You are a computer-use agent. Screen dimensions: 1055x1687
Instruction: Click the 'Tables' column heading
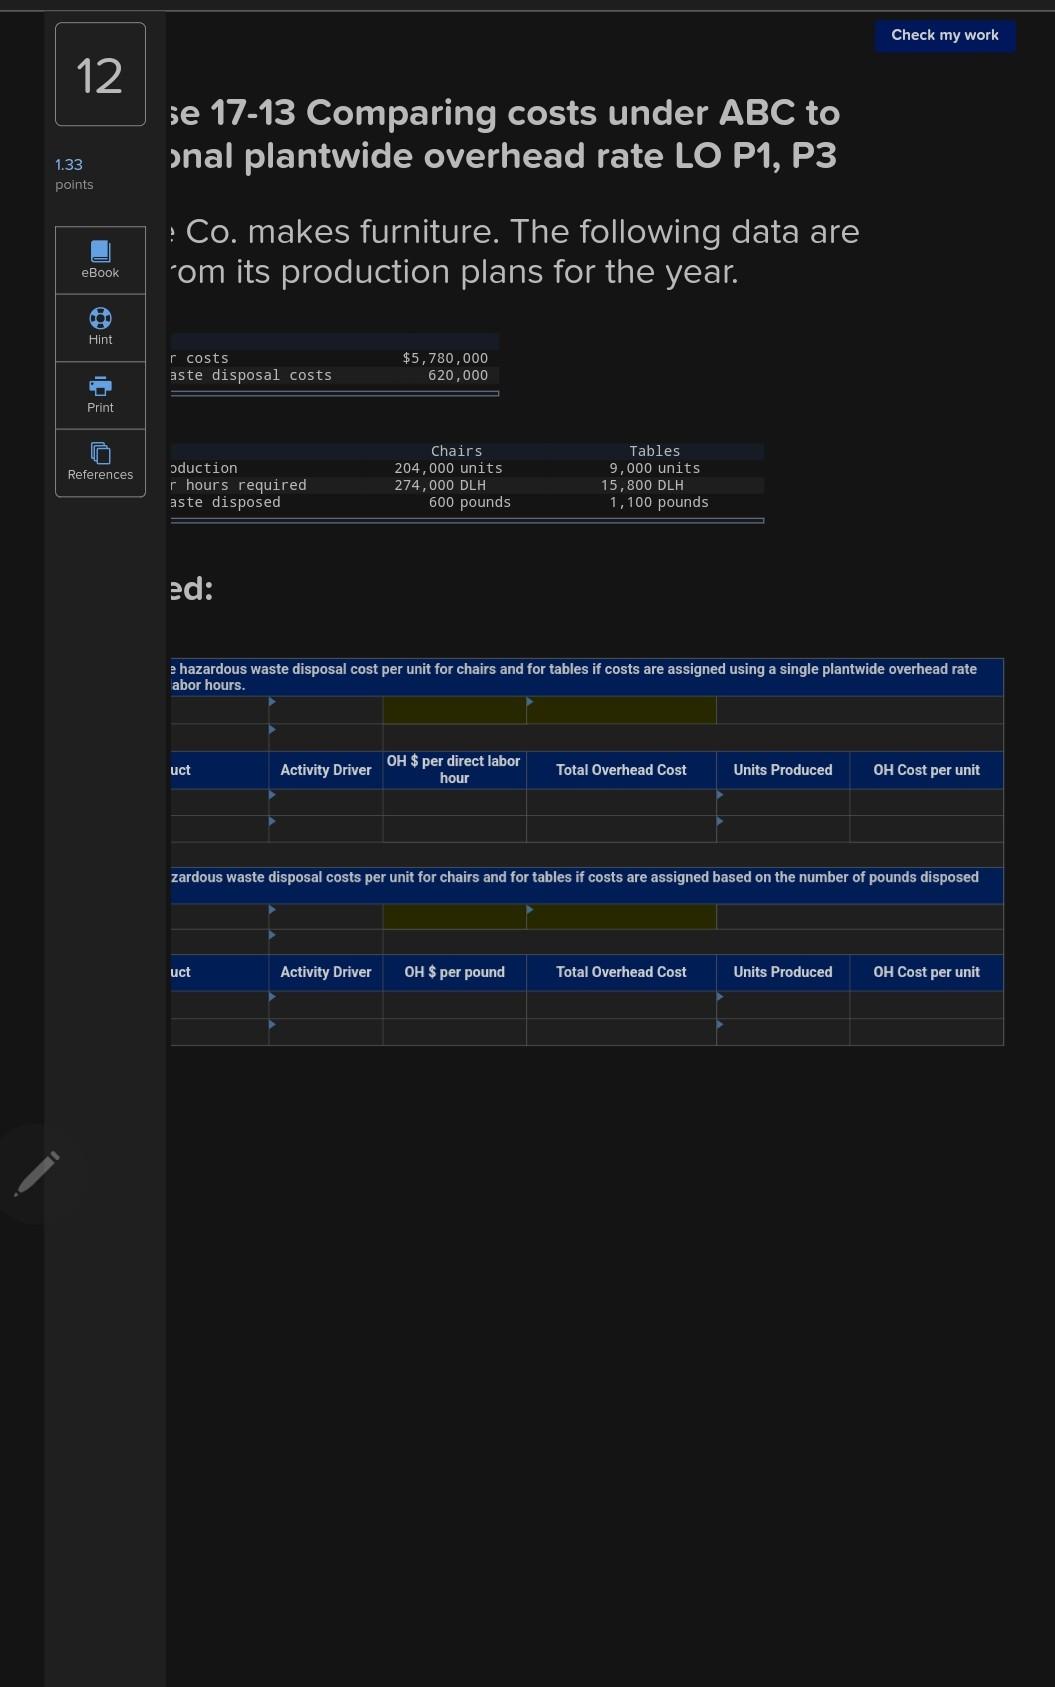click(654, 451)
